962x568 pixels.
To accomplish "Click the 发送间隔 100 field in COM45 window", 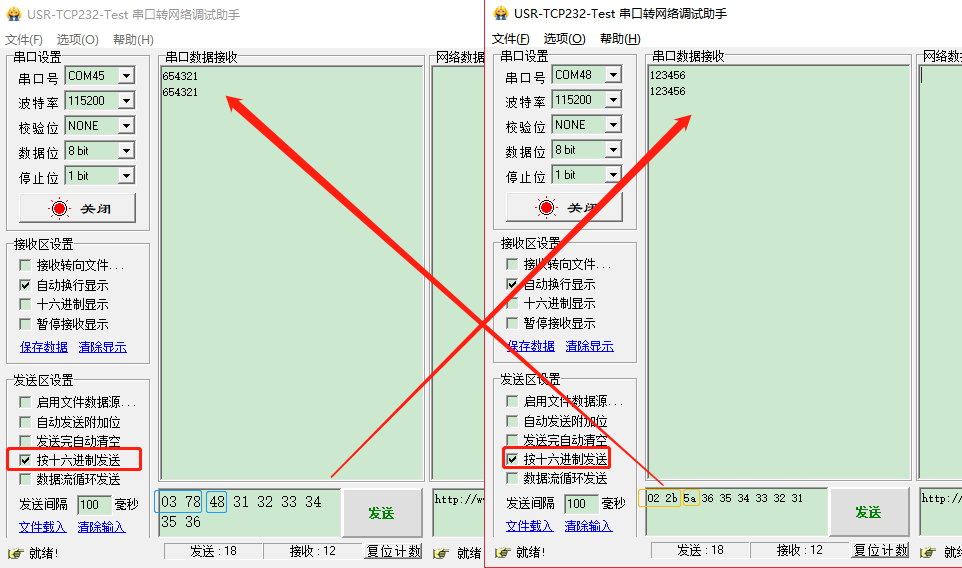I will [x=94, y=505].
